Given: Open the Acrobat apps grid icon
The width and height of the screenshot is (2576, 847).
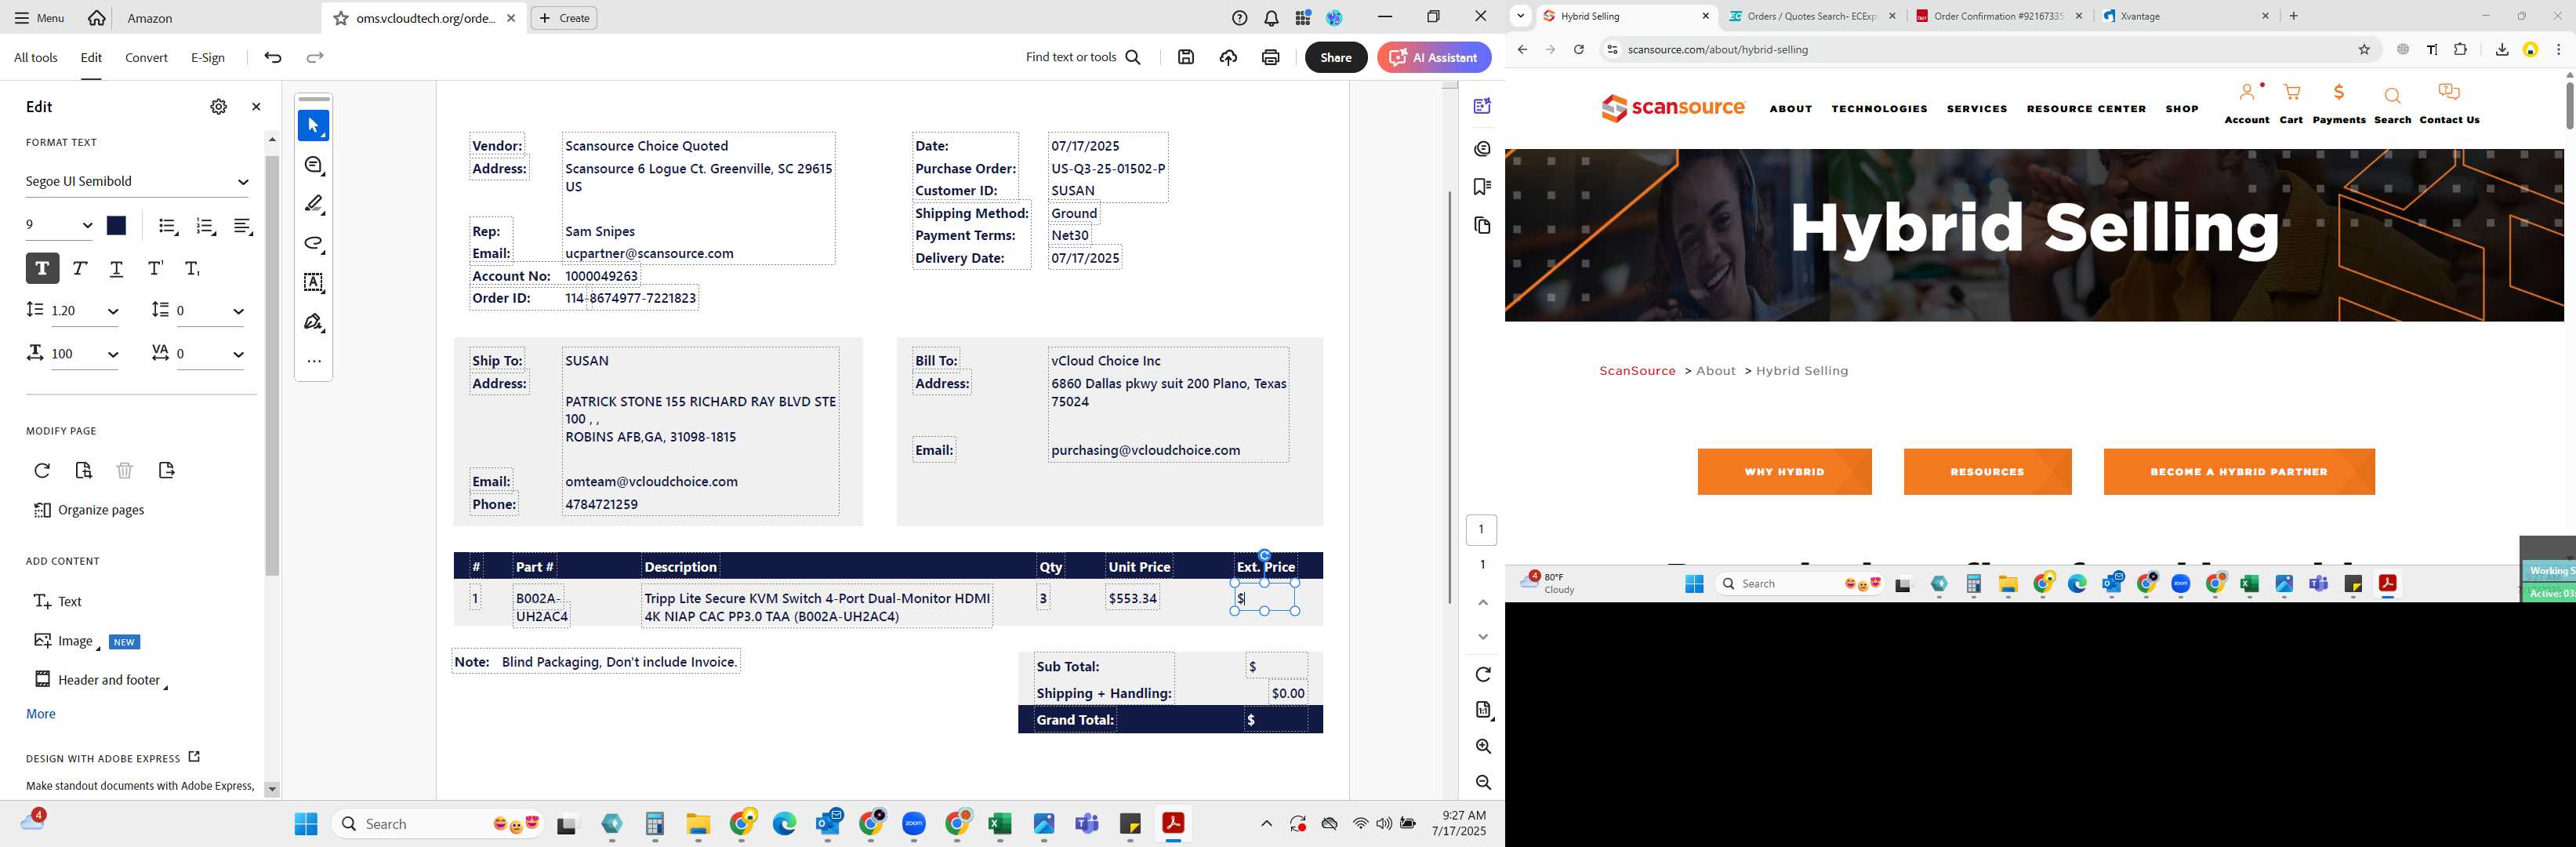Looking at the screenshot, I should [x=1303, y=18].
